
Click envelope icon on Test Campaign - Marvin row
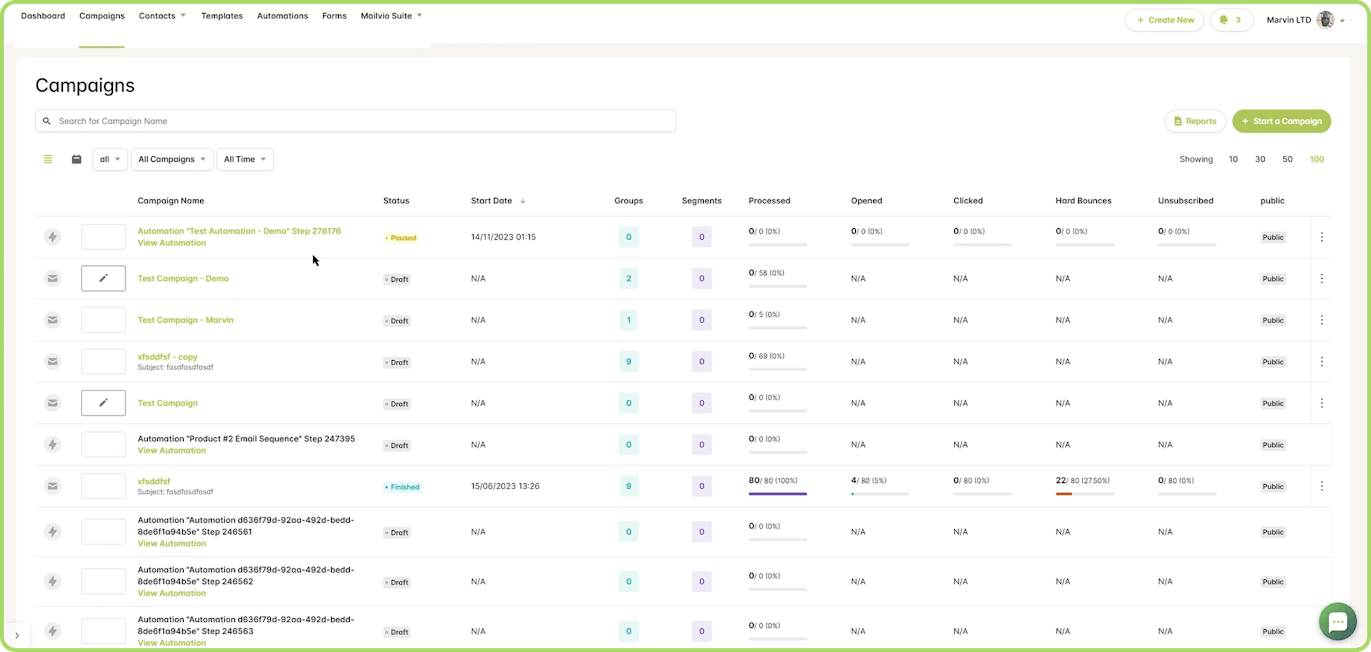53,320
